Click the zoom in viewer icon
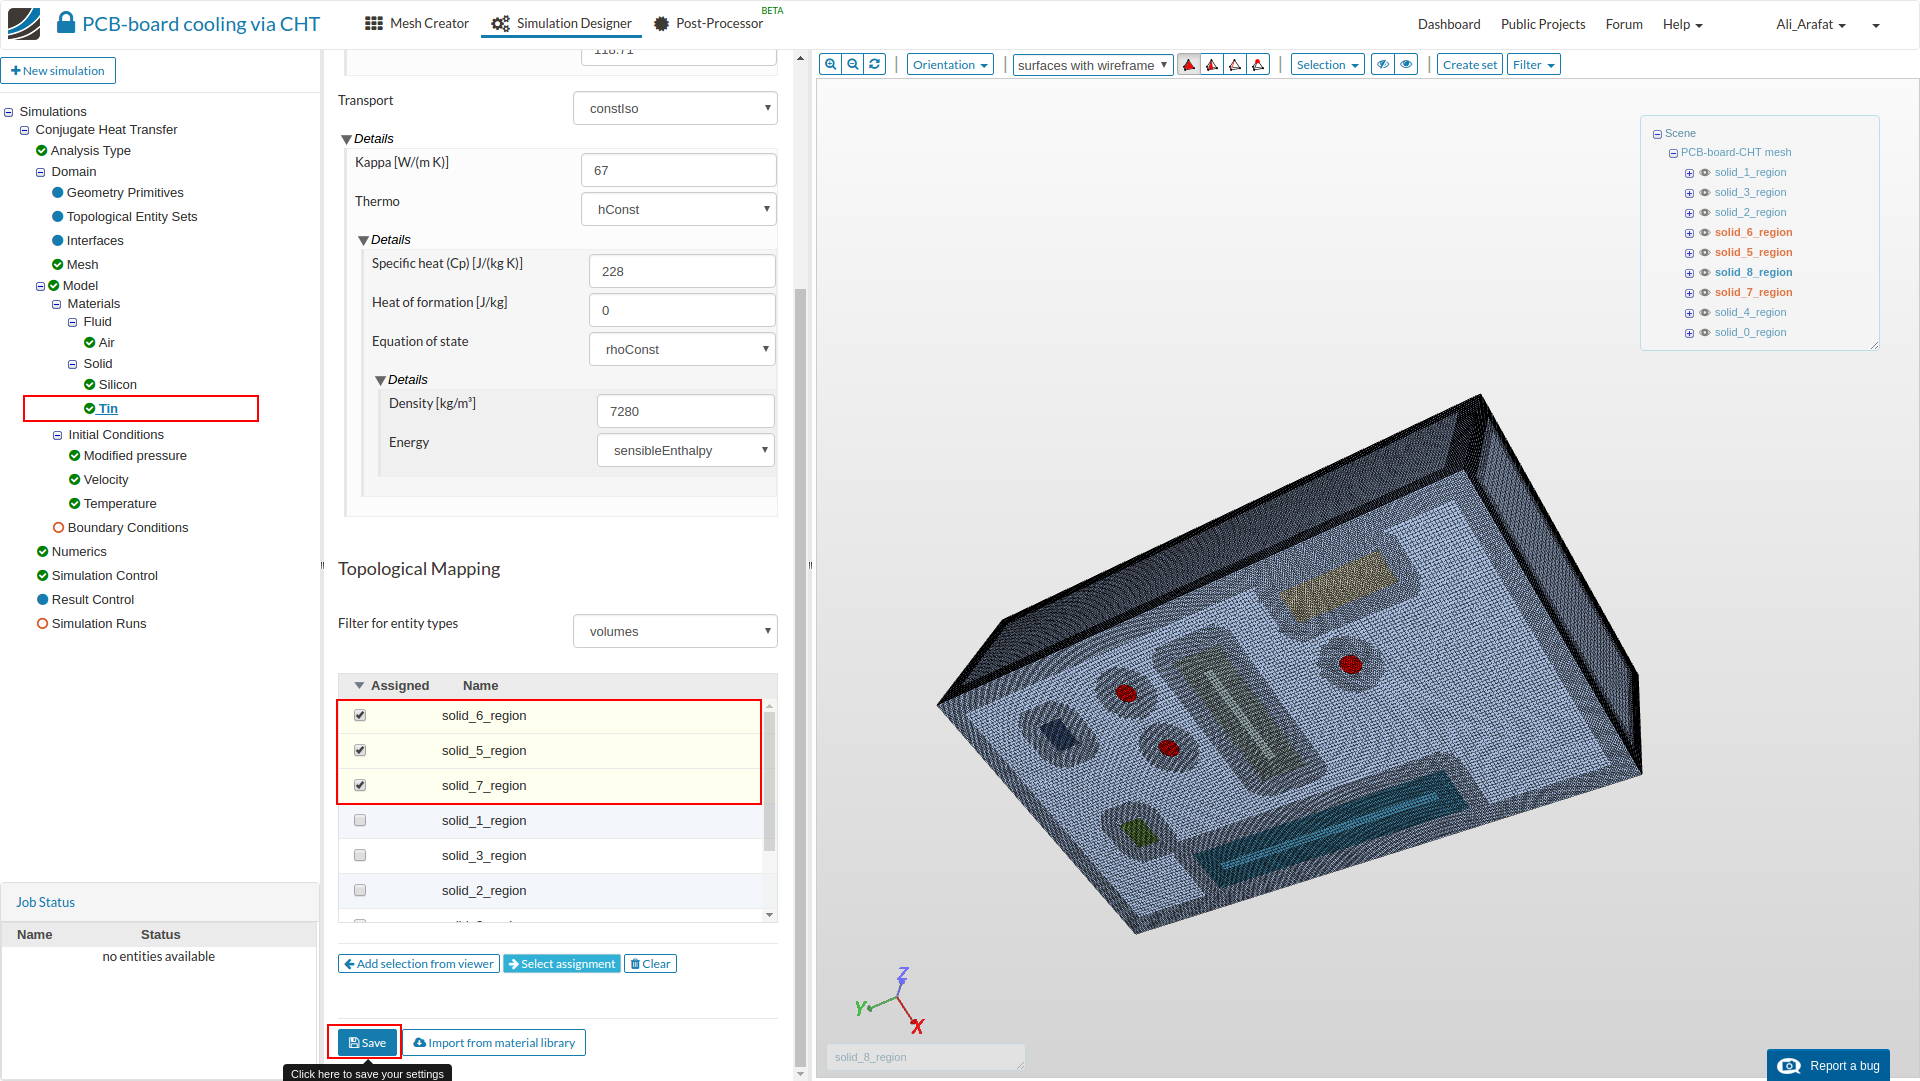Screen dimensions: 1920x1081 tap(830, 65)
